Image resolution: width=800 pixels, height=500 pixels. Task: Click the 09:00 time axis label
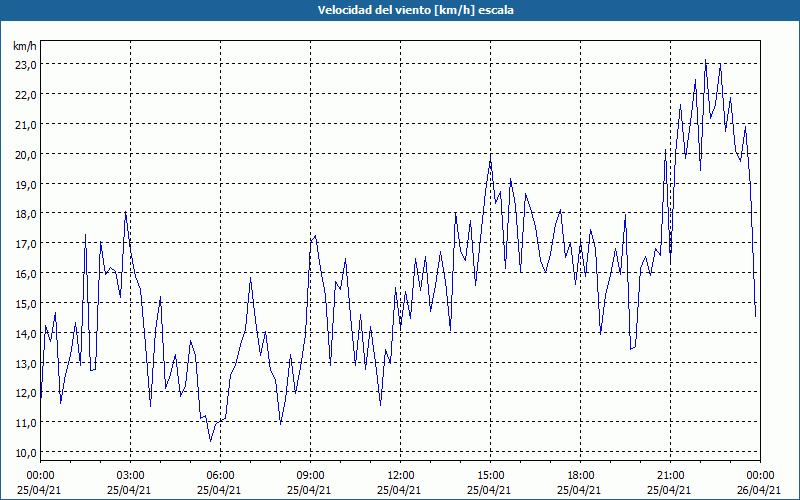(310, 476)
